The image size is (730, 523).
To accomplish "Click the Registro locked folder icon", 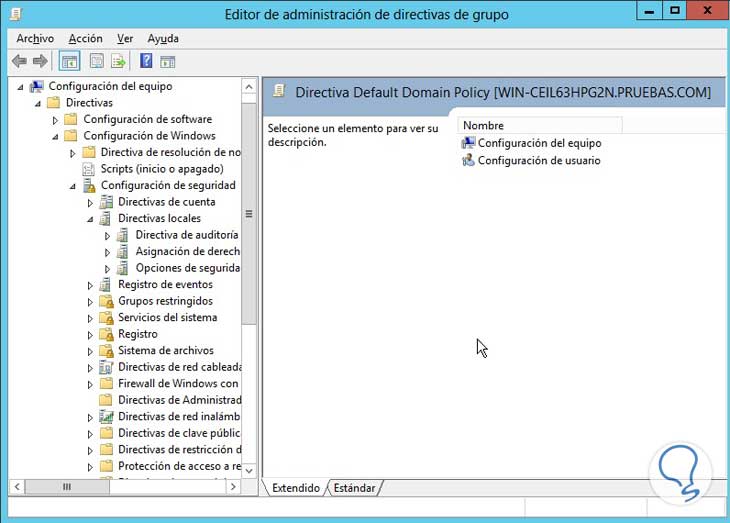I will click(106, 334).
